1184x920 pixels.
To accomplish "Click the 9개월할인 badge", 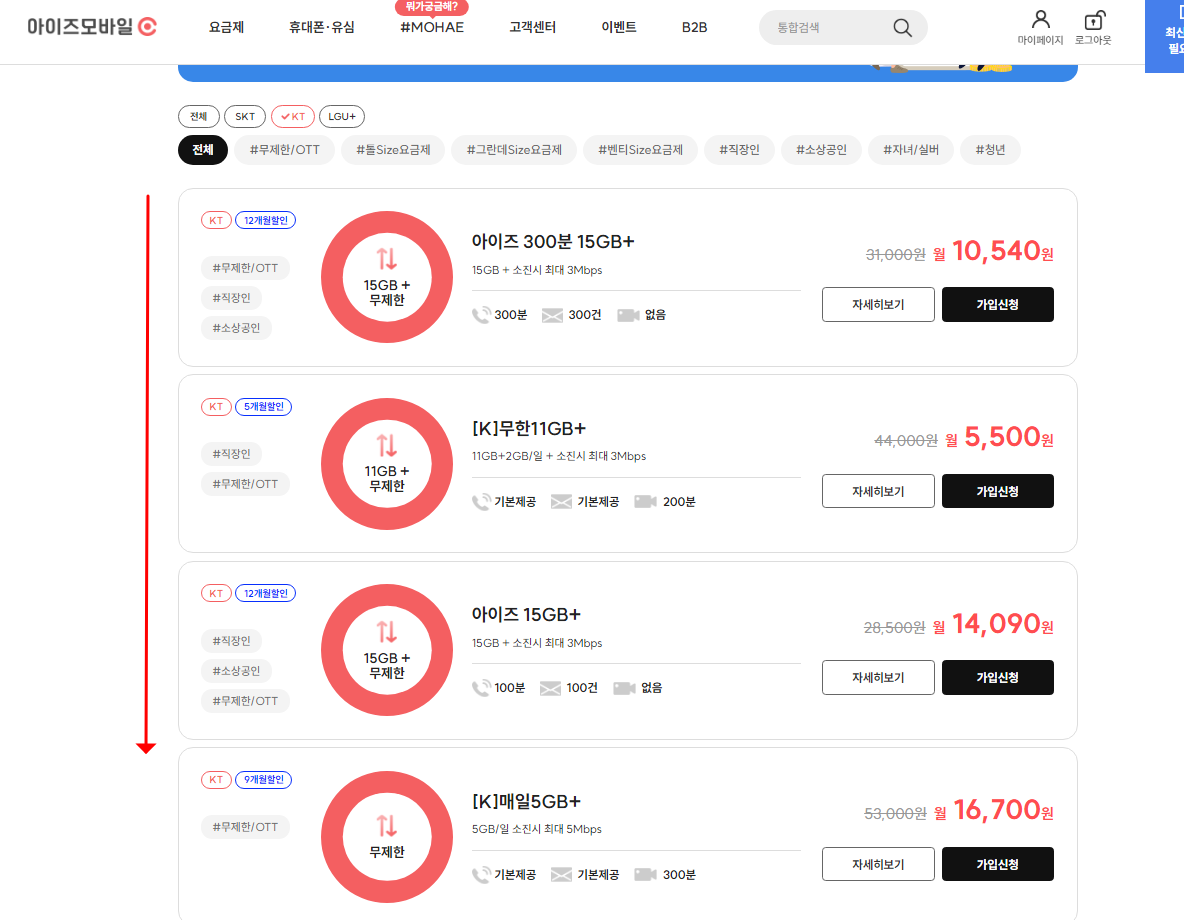I will [x=264, y=780].
